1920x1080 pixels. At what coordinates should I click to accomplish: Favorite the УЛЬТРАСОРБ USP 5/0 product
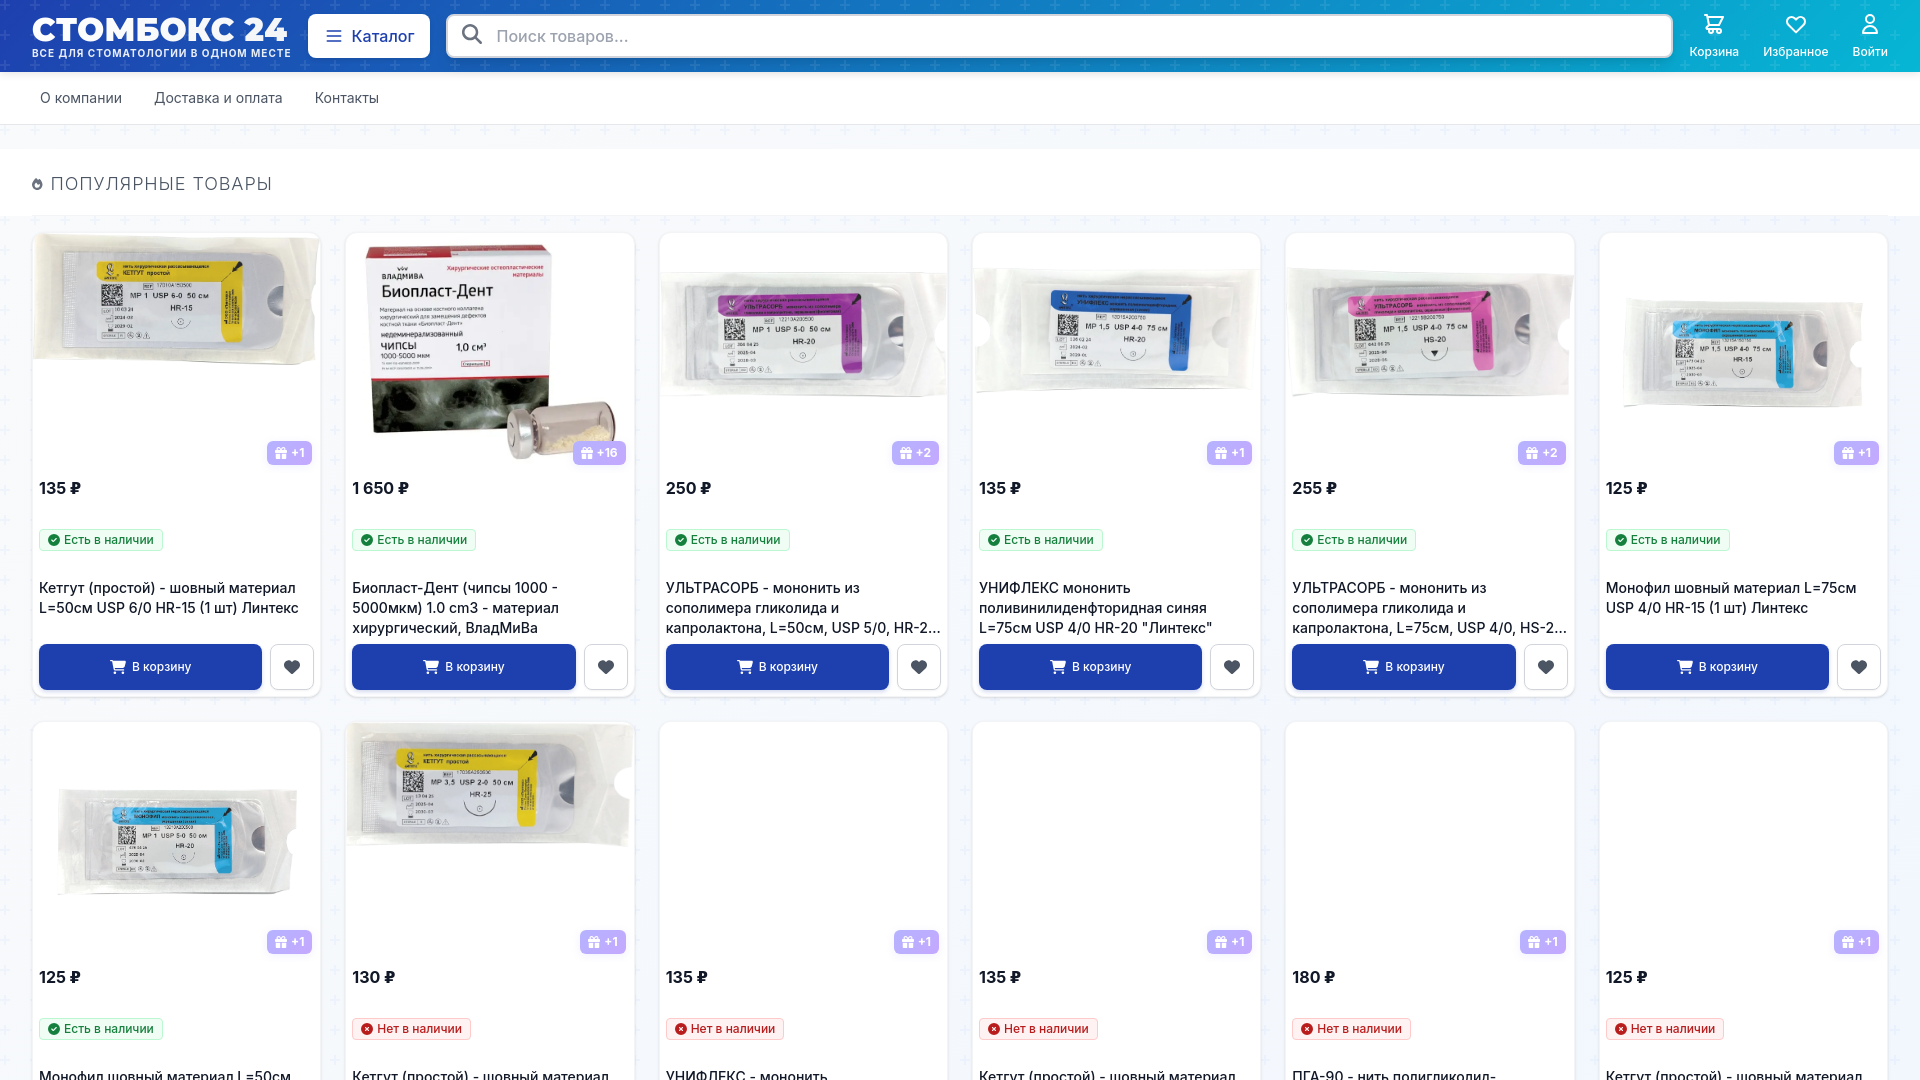click(x=919, y=667)
